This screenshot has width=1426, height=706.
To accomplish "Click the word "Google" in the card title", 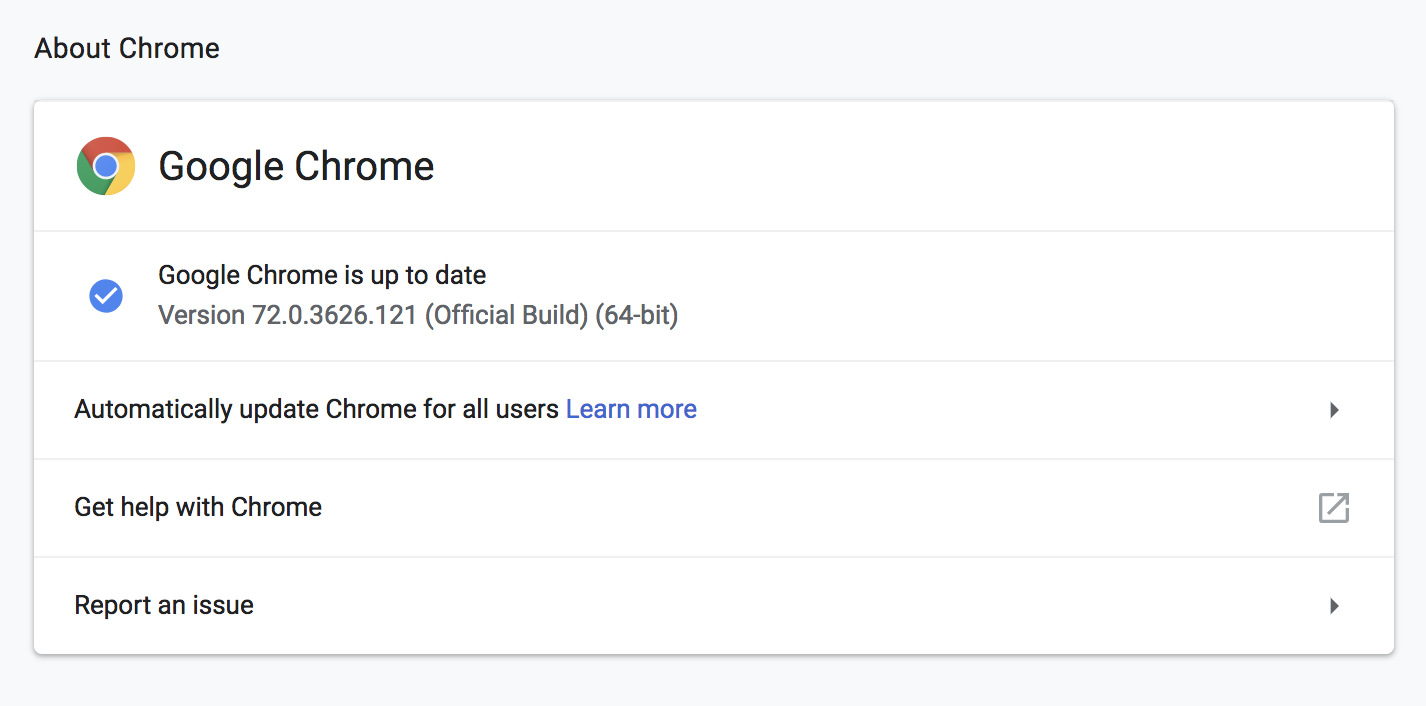I will pyautogui.click(x=220, y=166).
